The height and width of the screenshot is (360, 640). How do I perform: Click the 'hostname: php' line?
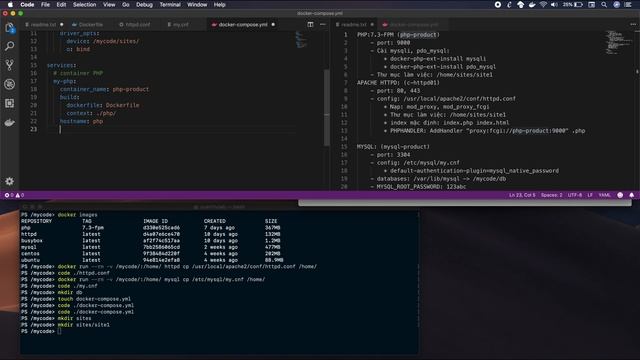tap(81, 121)
